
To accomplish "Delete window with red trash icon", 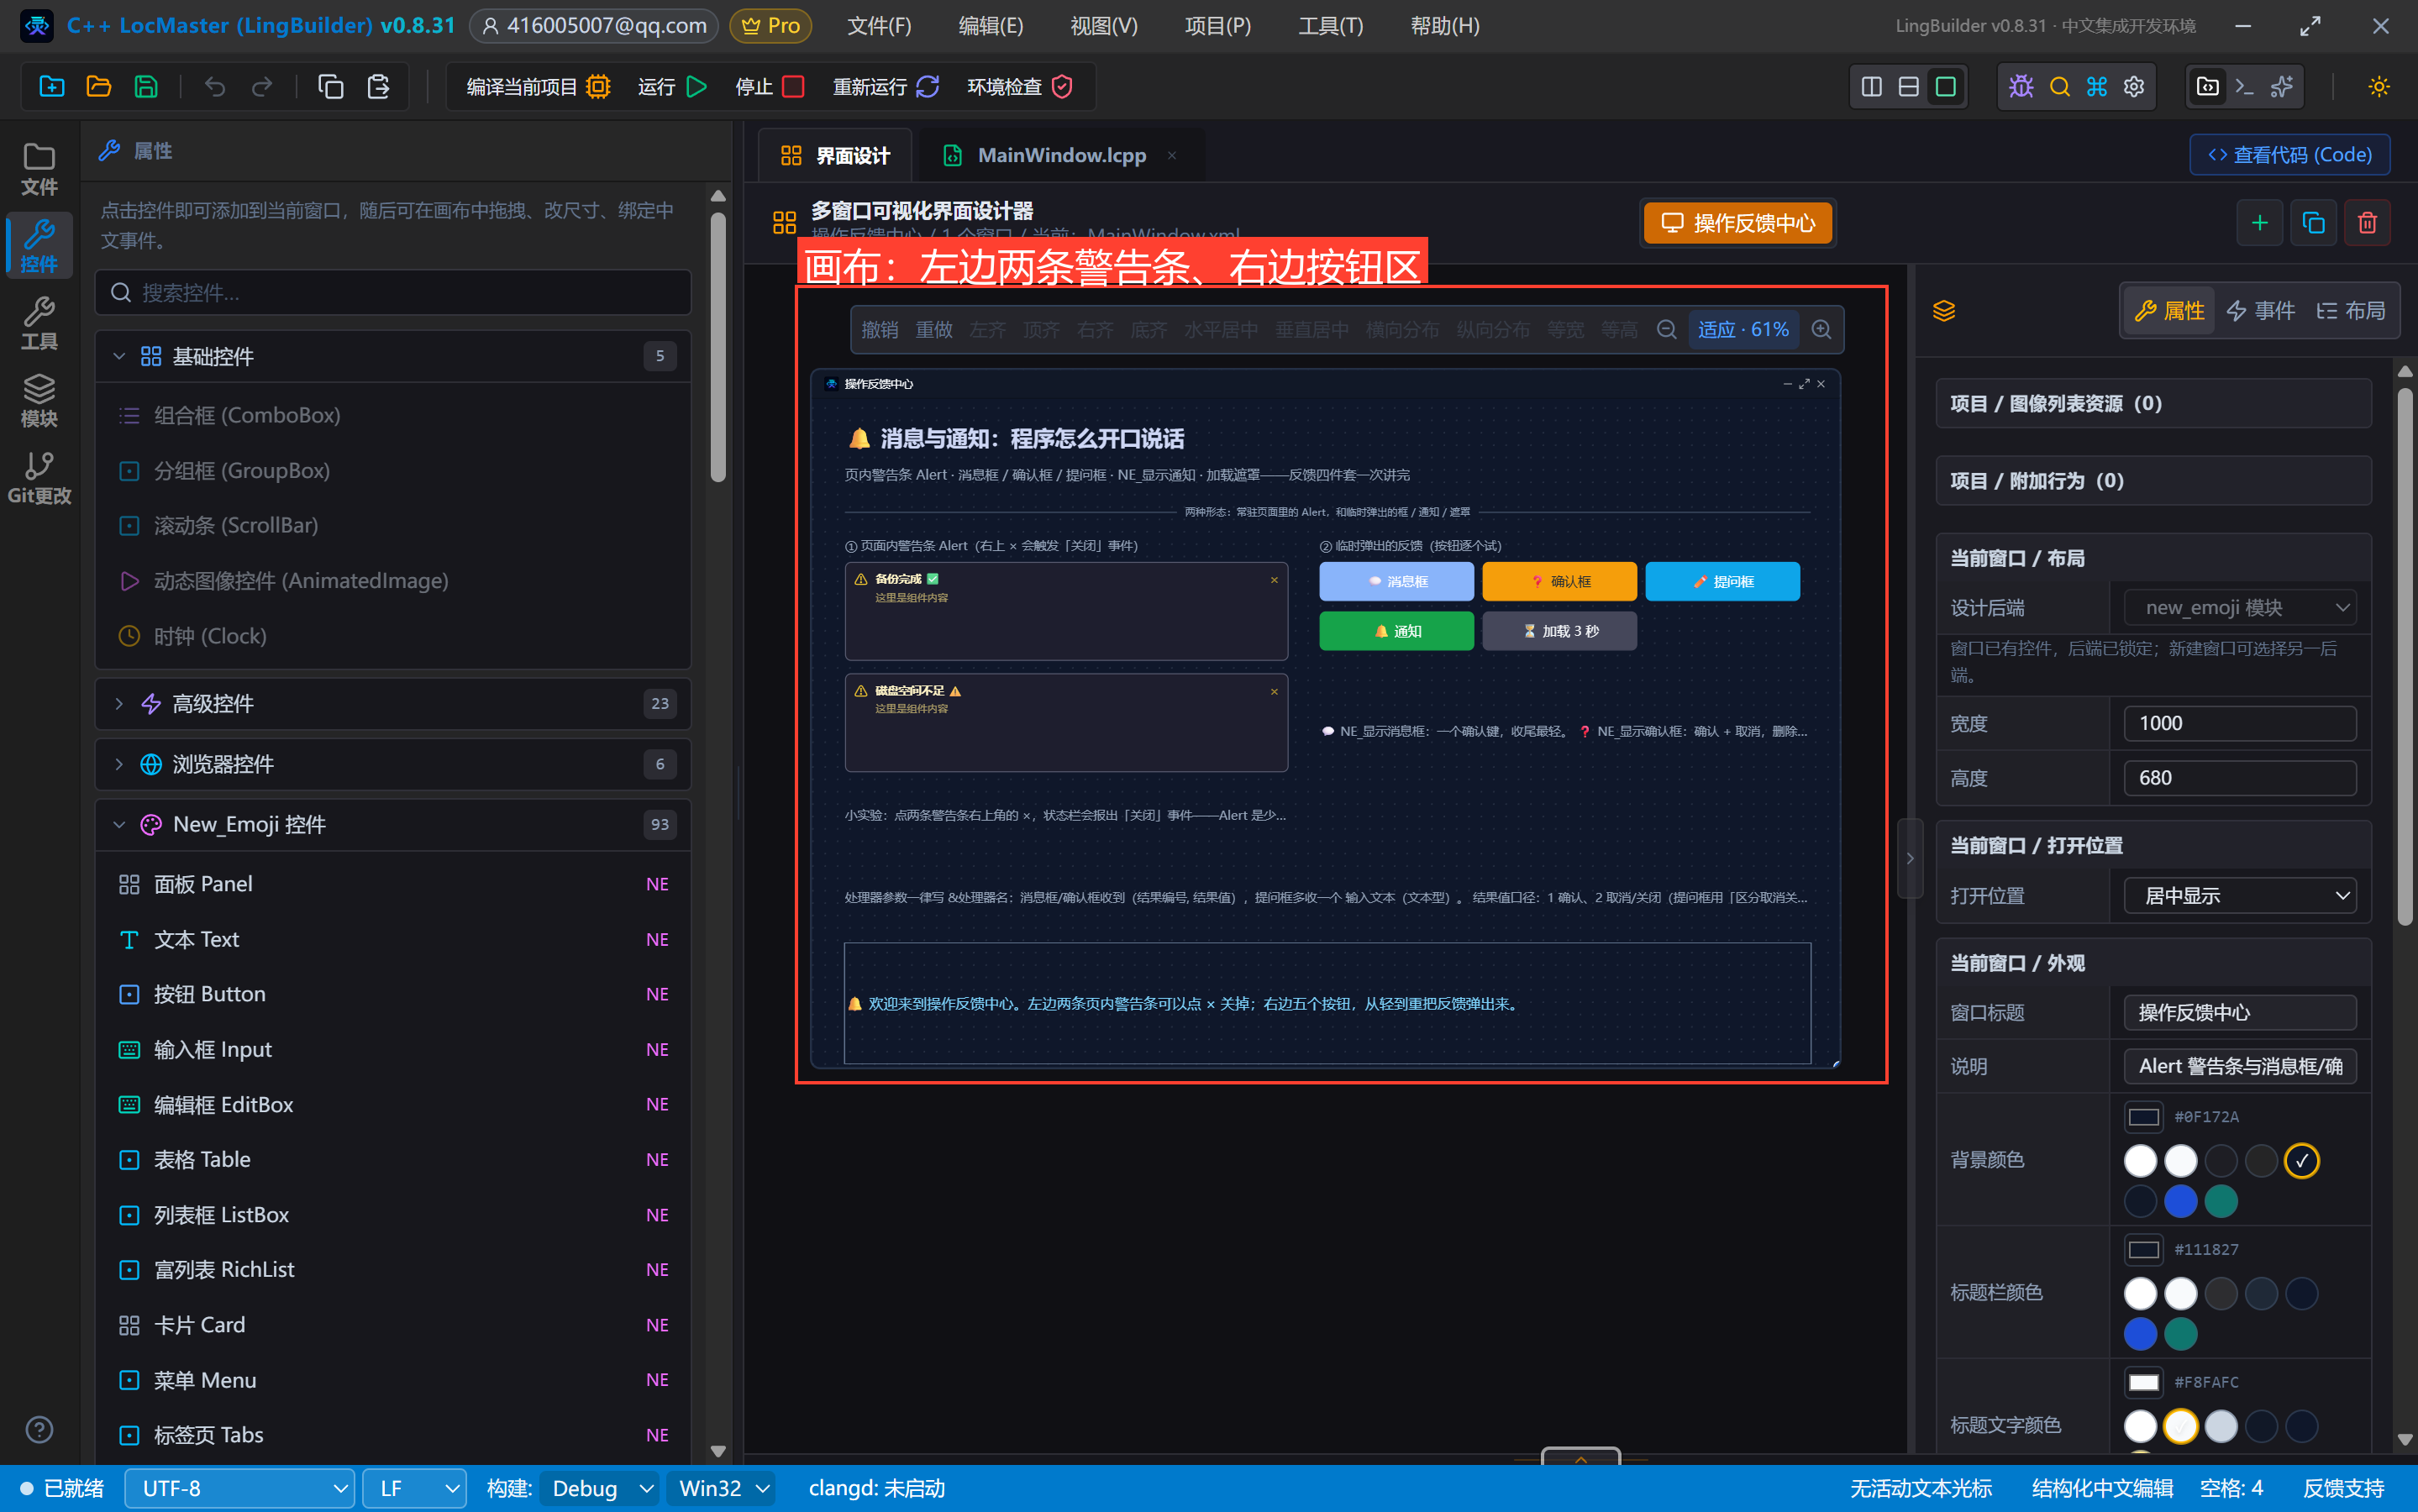I will (x=2367, y=222).
